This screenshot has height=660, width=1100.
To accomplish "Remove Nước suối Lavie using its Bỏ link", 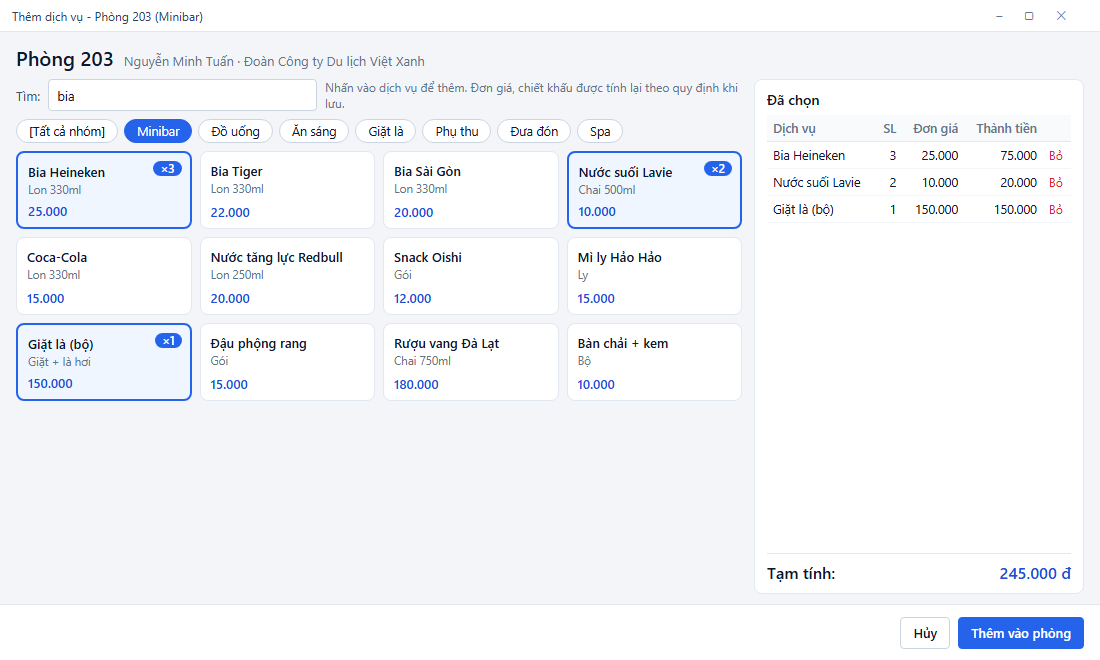I will [x=1056, y=182].
